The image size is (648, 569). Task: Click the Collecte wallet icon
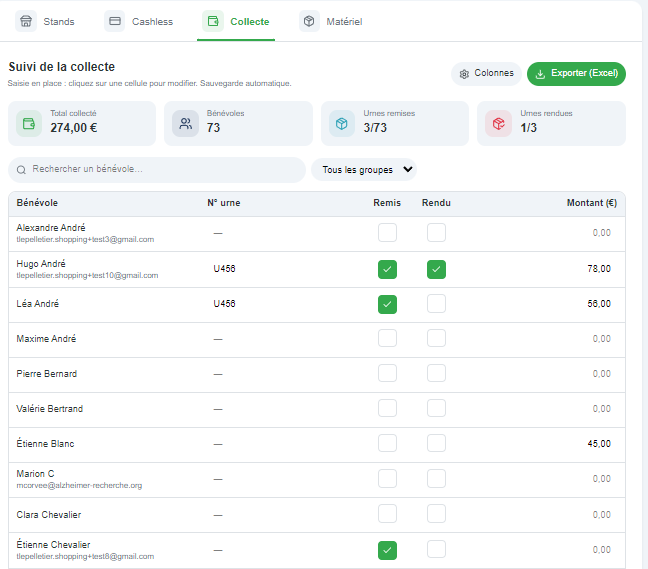pyautogui.click(x=213, y=21)
